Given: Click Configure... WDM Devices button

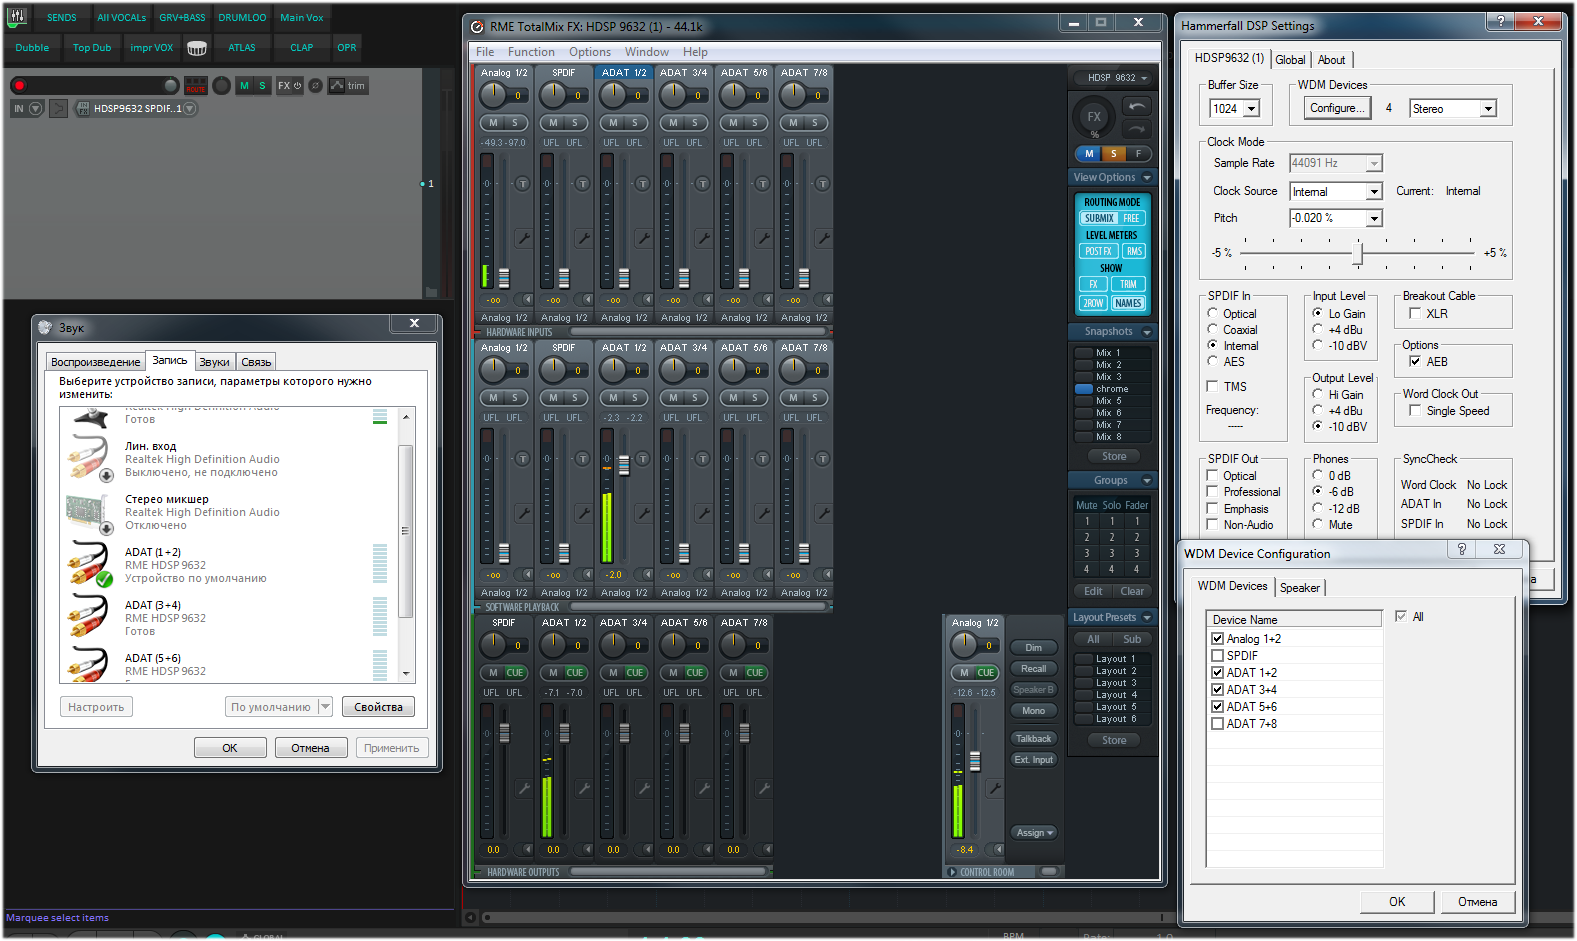Looking at the screenshot, I should tap(1337, 108).
